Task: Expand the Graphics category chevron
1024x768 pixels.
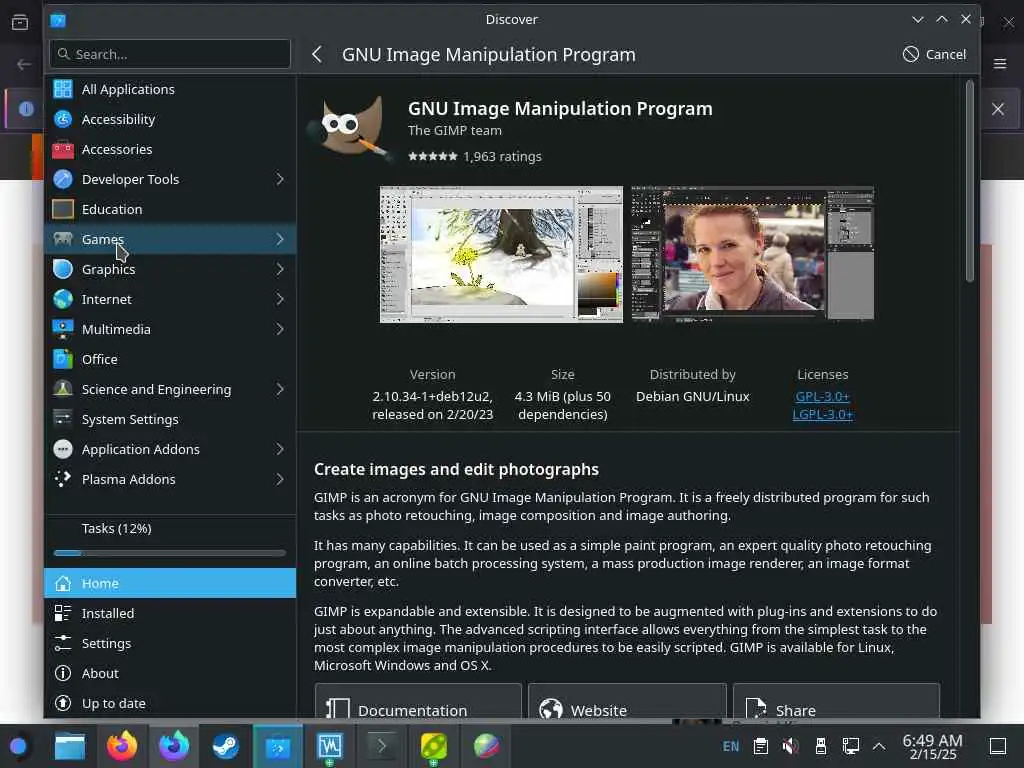Action: pos(280,269)
